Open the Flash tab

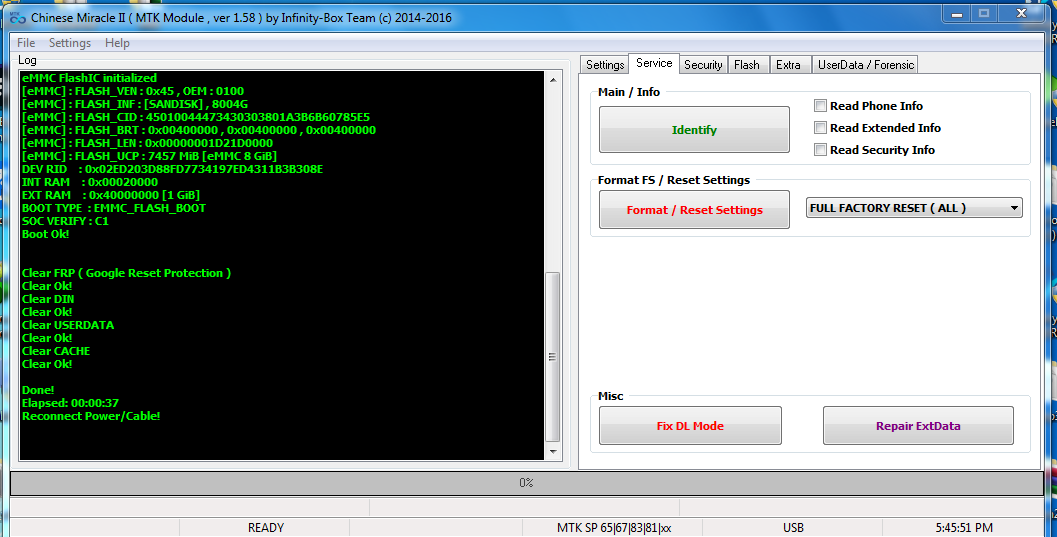pos(747,65)
